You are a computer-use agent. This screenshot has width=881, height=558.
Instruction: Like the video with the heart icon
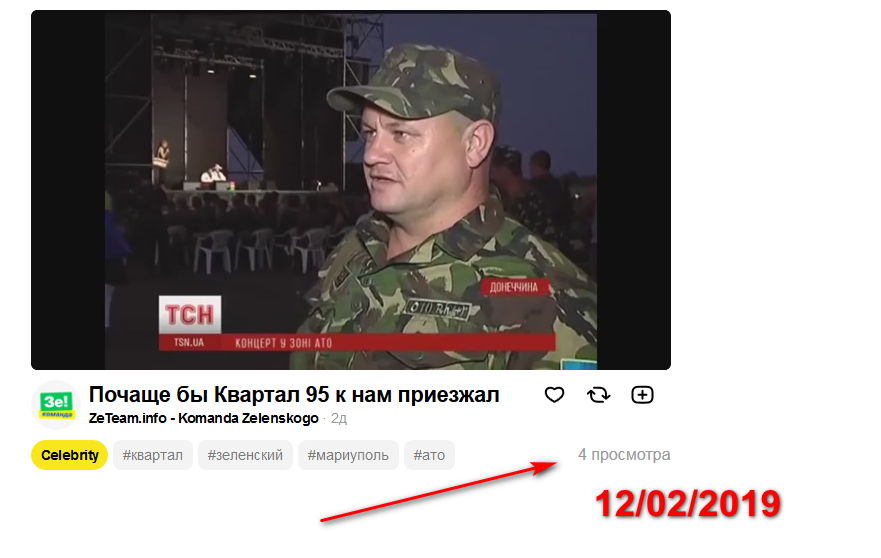[554, 395]
